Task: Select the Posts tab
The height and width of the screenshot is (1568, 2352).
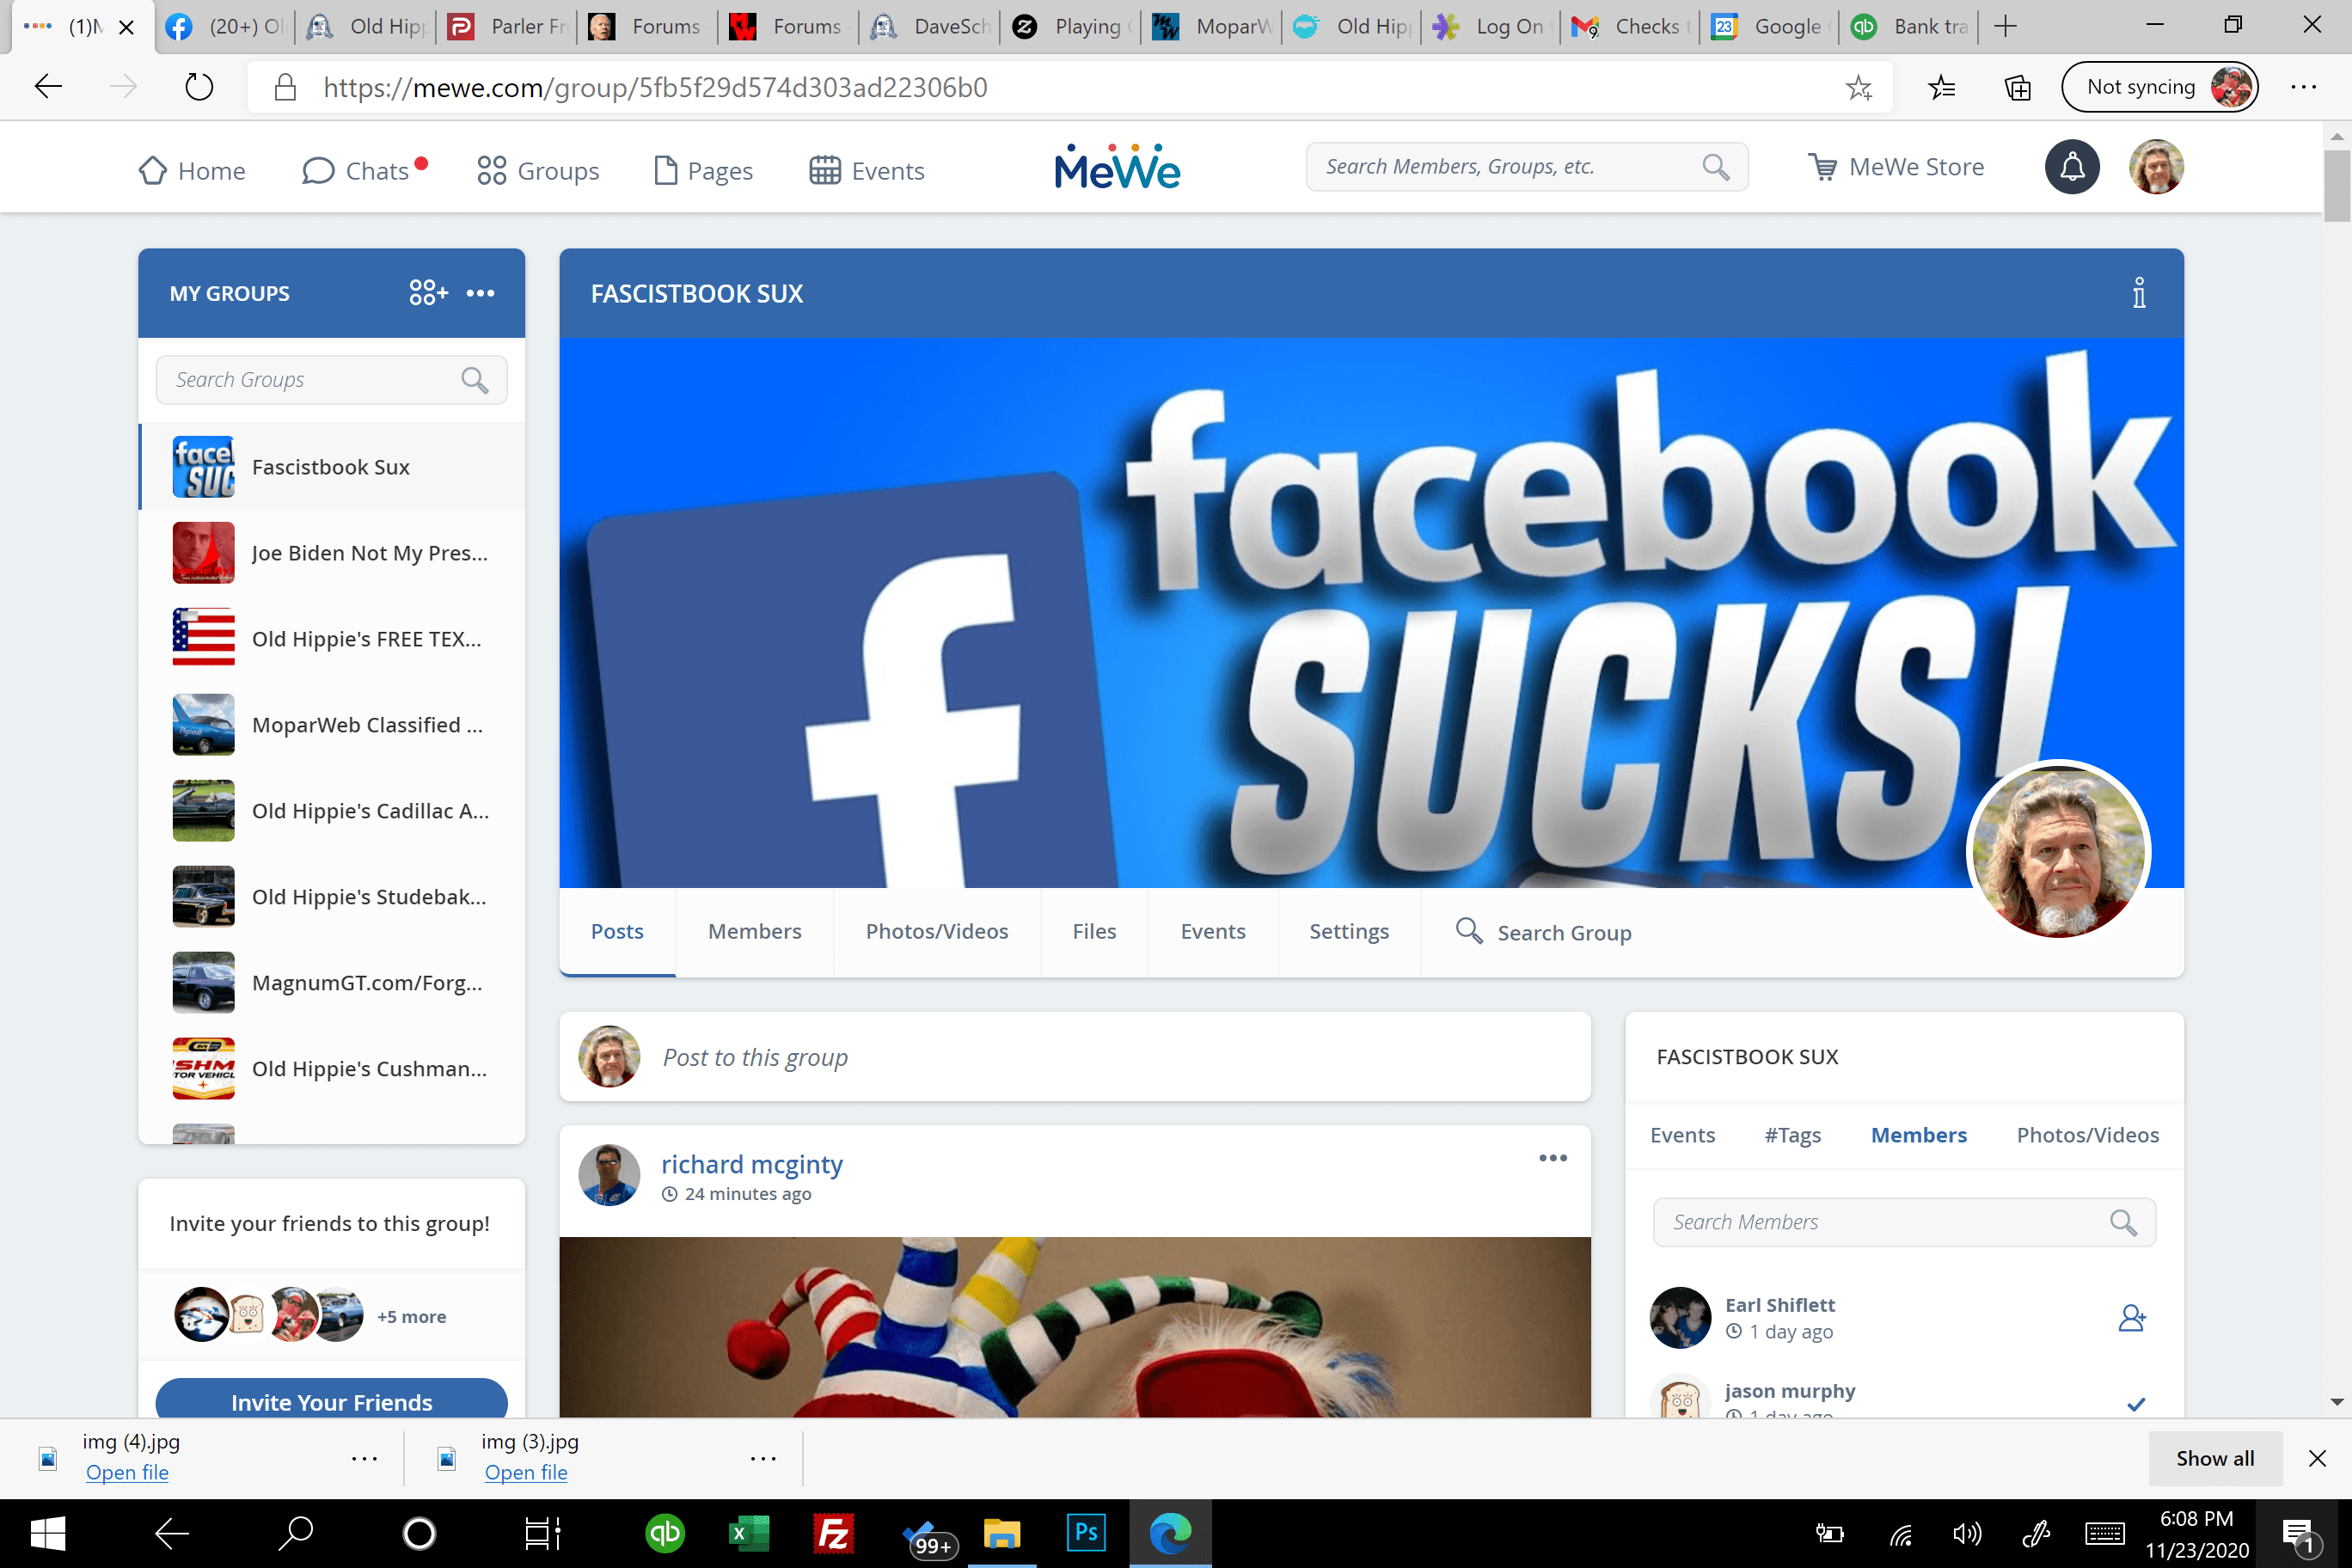Action: 617,931
